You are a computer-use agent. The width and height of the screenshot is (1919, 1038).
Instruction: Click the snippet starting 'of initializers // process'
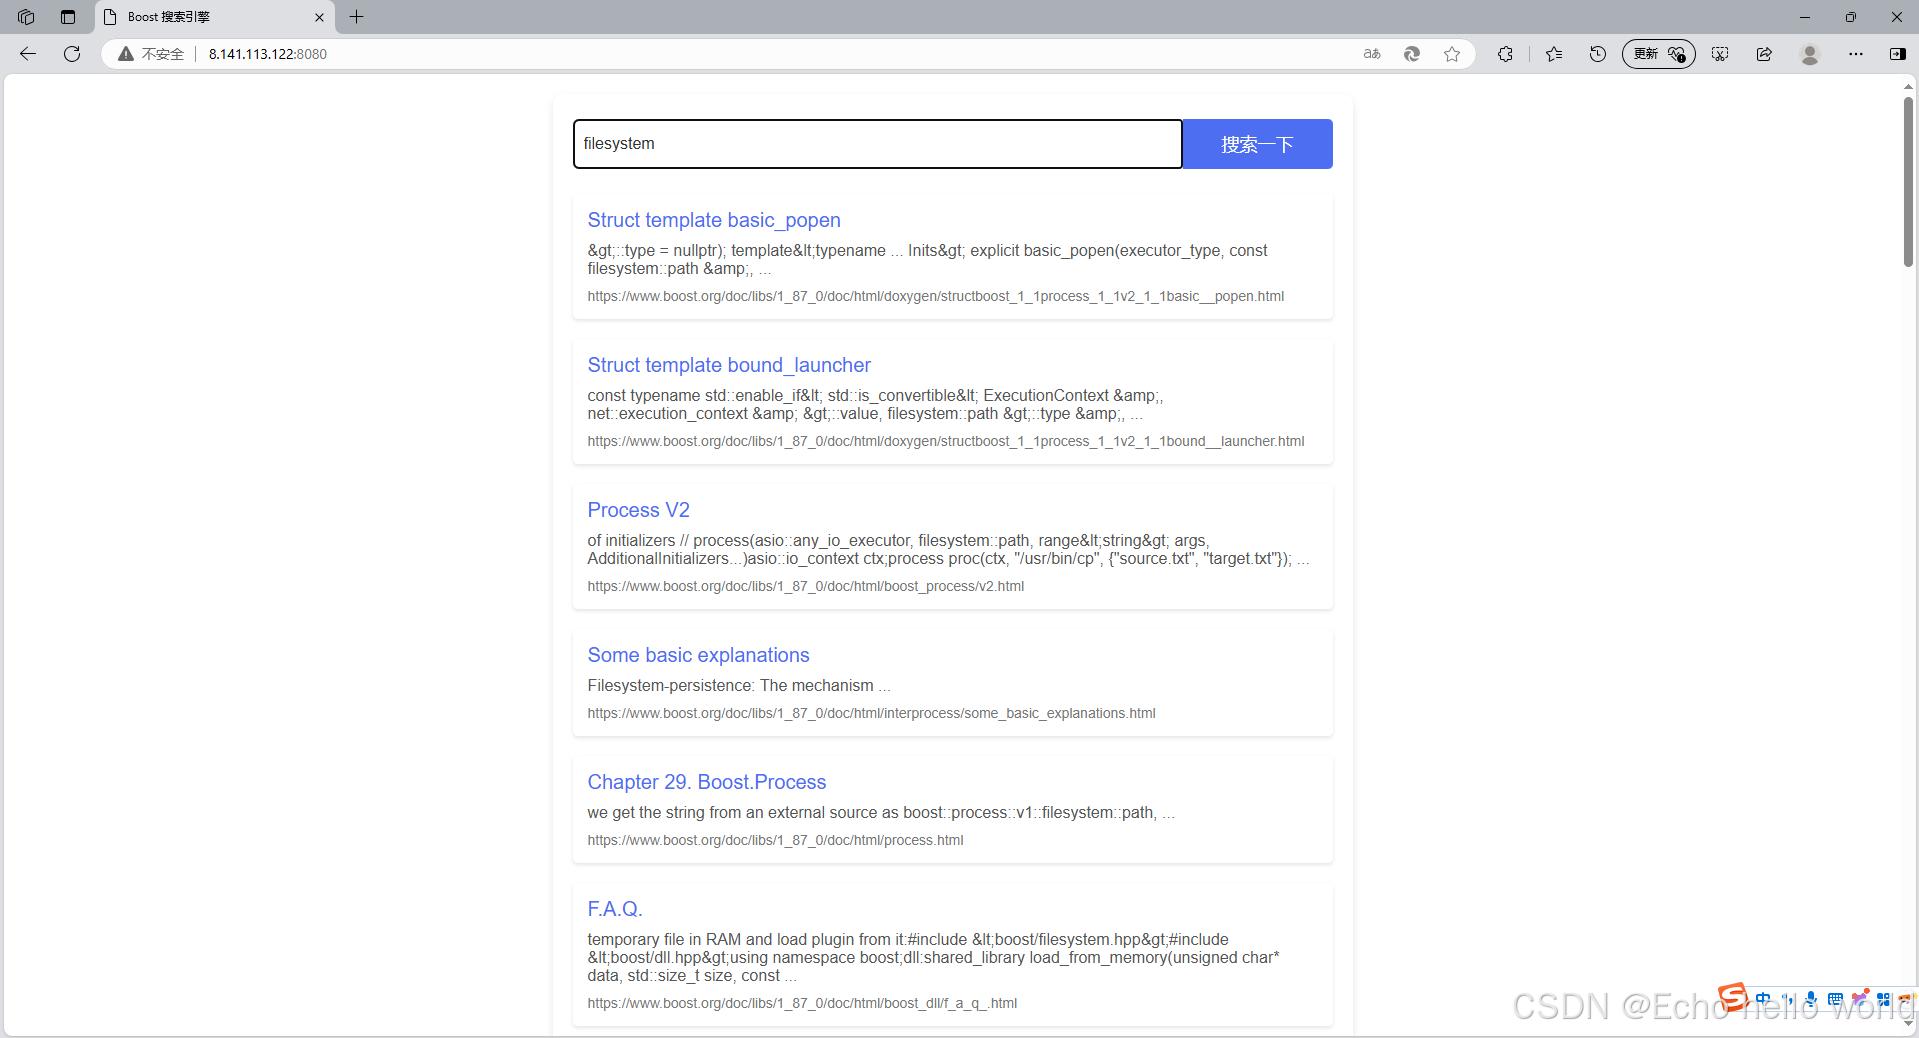tap(948, 549)
